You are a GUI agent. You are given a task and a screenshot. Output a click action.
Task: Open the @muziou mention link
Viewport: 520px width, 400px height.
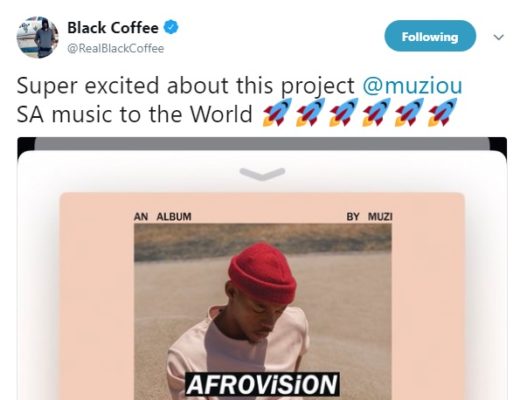coord(412,85)
